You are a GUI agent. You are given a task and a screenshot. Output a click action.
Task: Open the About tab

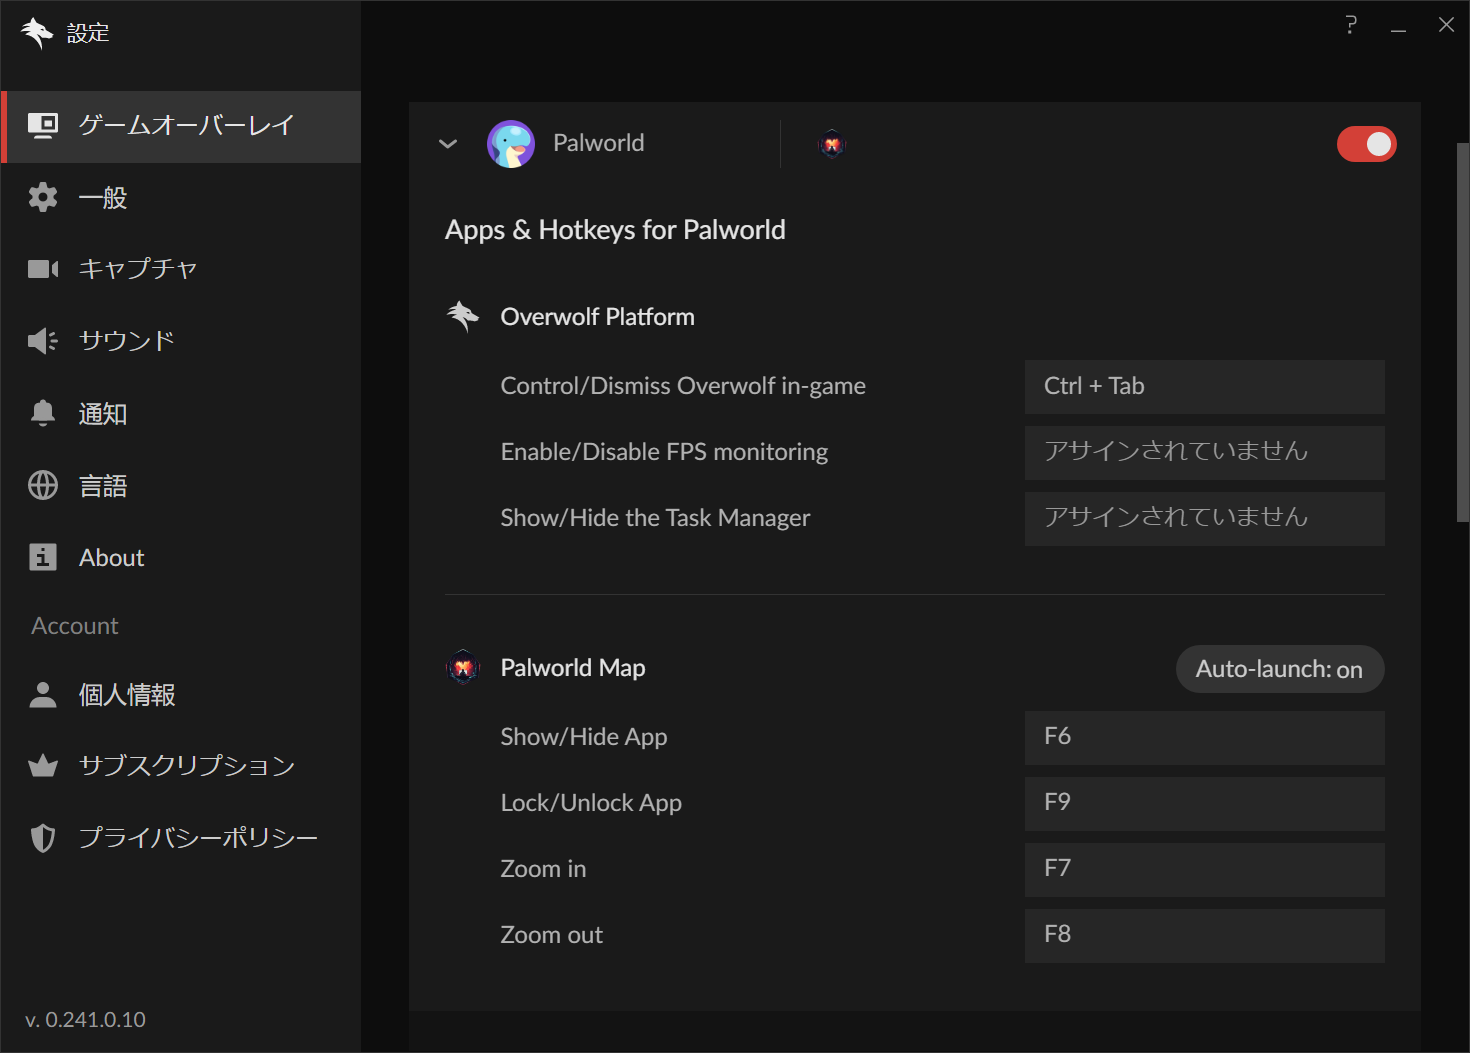click(x=181, y=557)
